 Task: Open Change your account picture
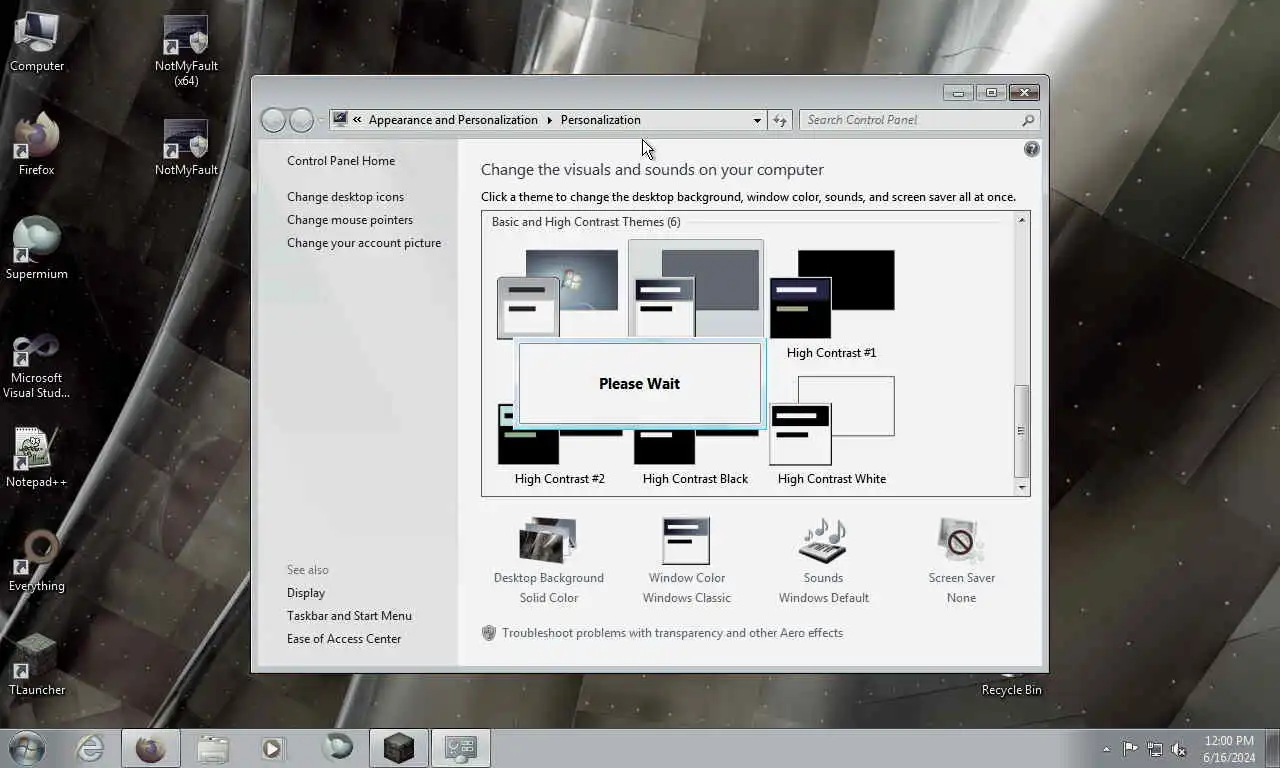[x=364, y=243]
